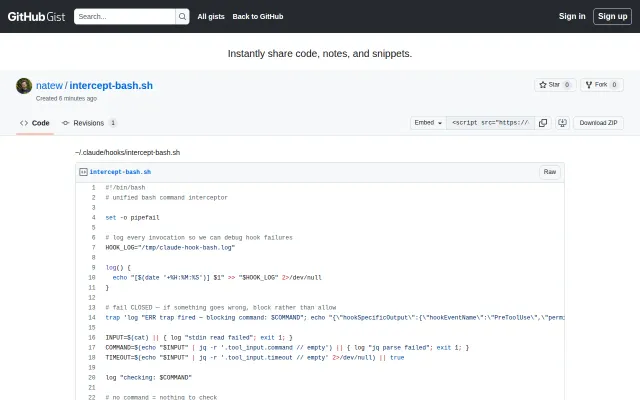Click the HOOK_LOG assignment line
Image resolution: width=640 pixels, height=400 pixels.
170,248
